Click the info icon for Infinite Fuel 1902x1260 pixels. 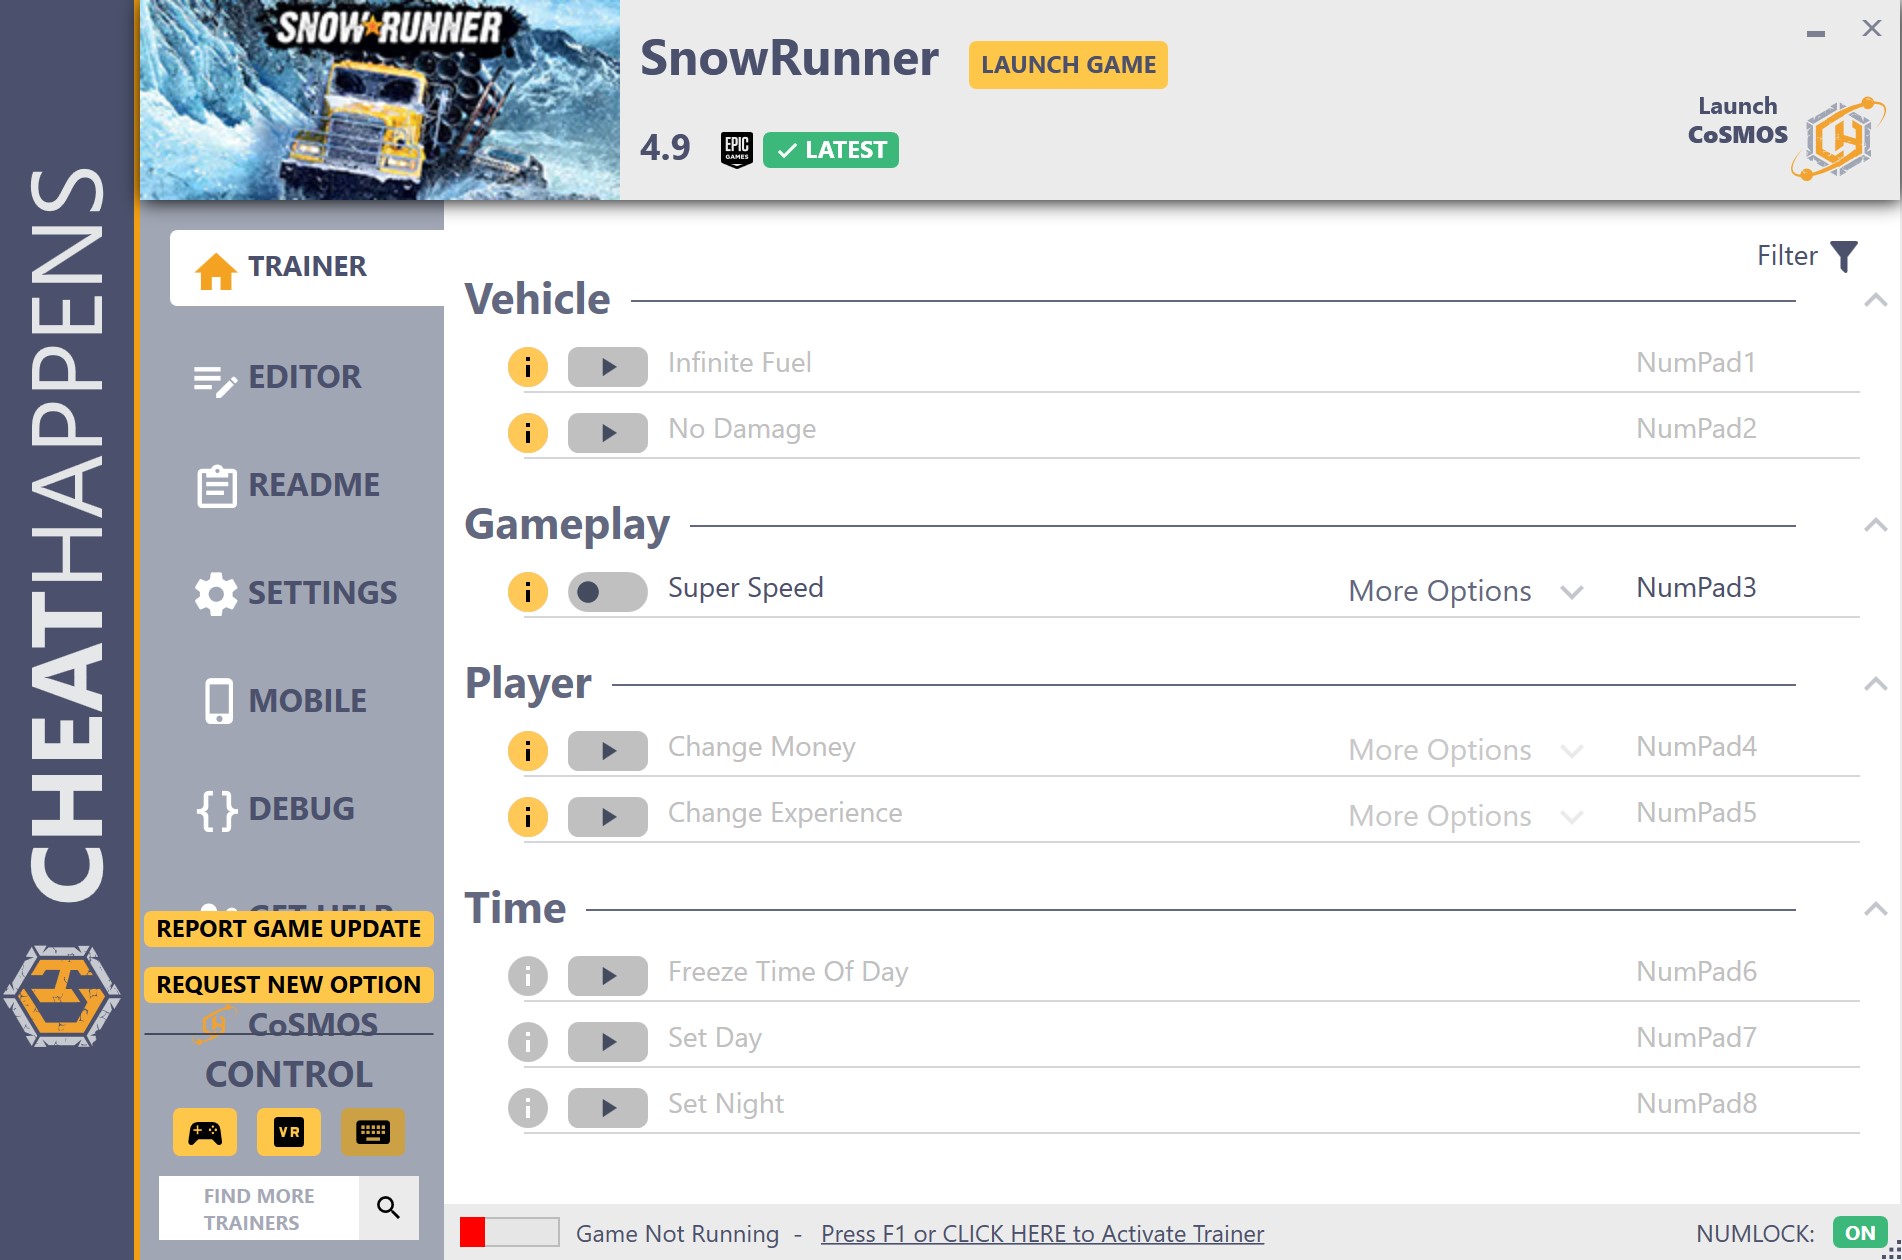[x=528, y=367]
